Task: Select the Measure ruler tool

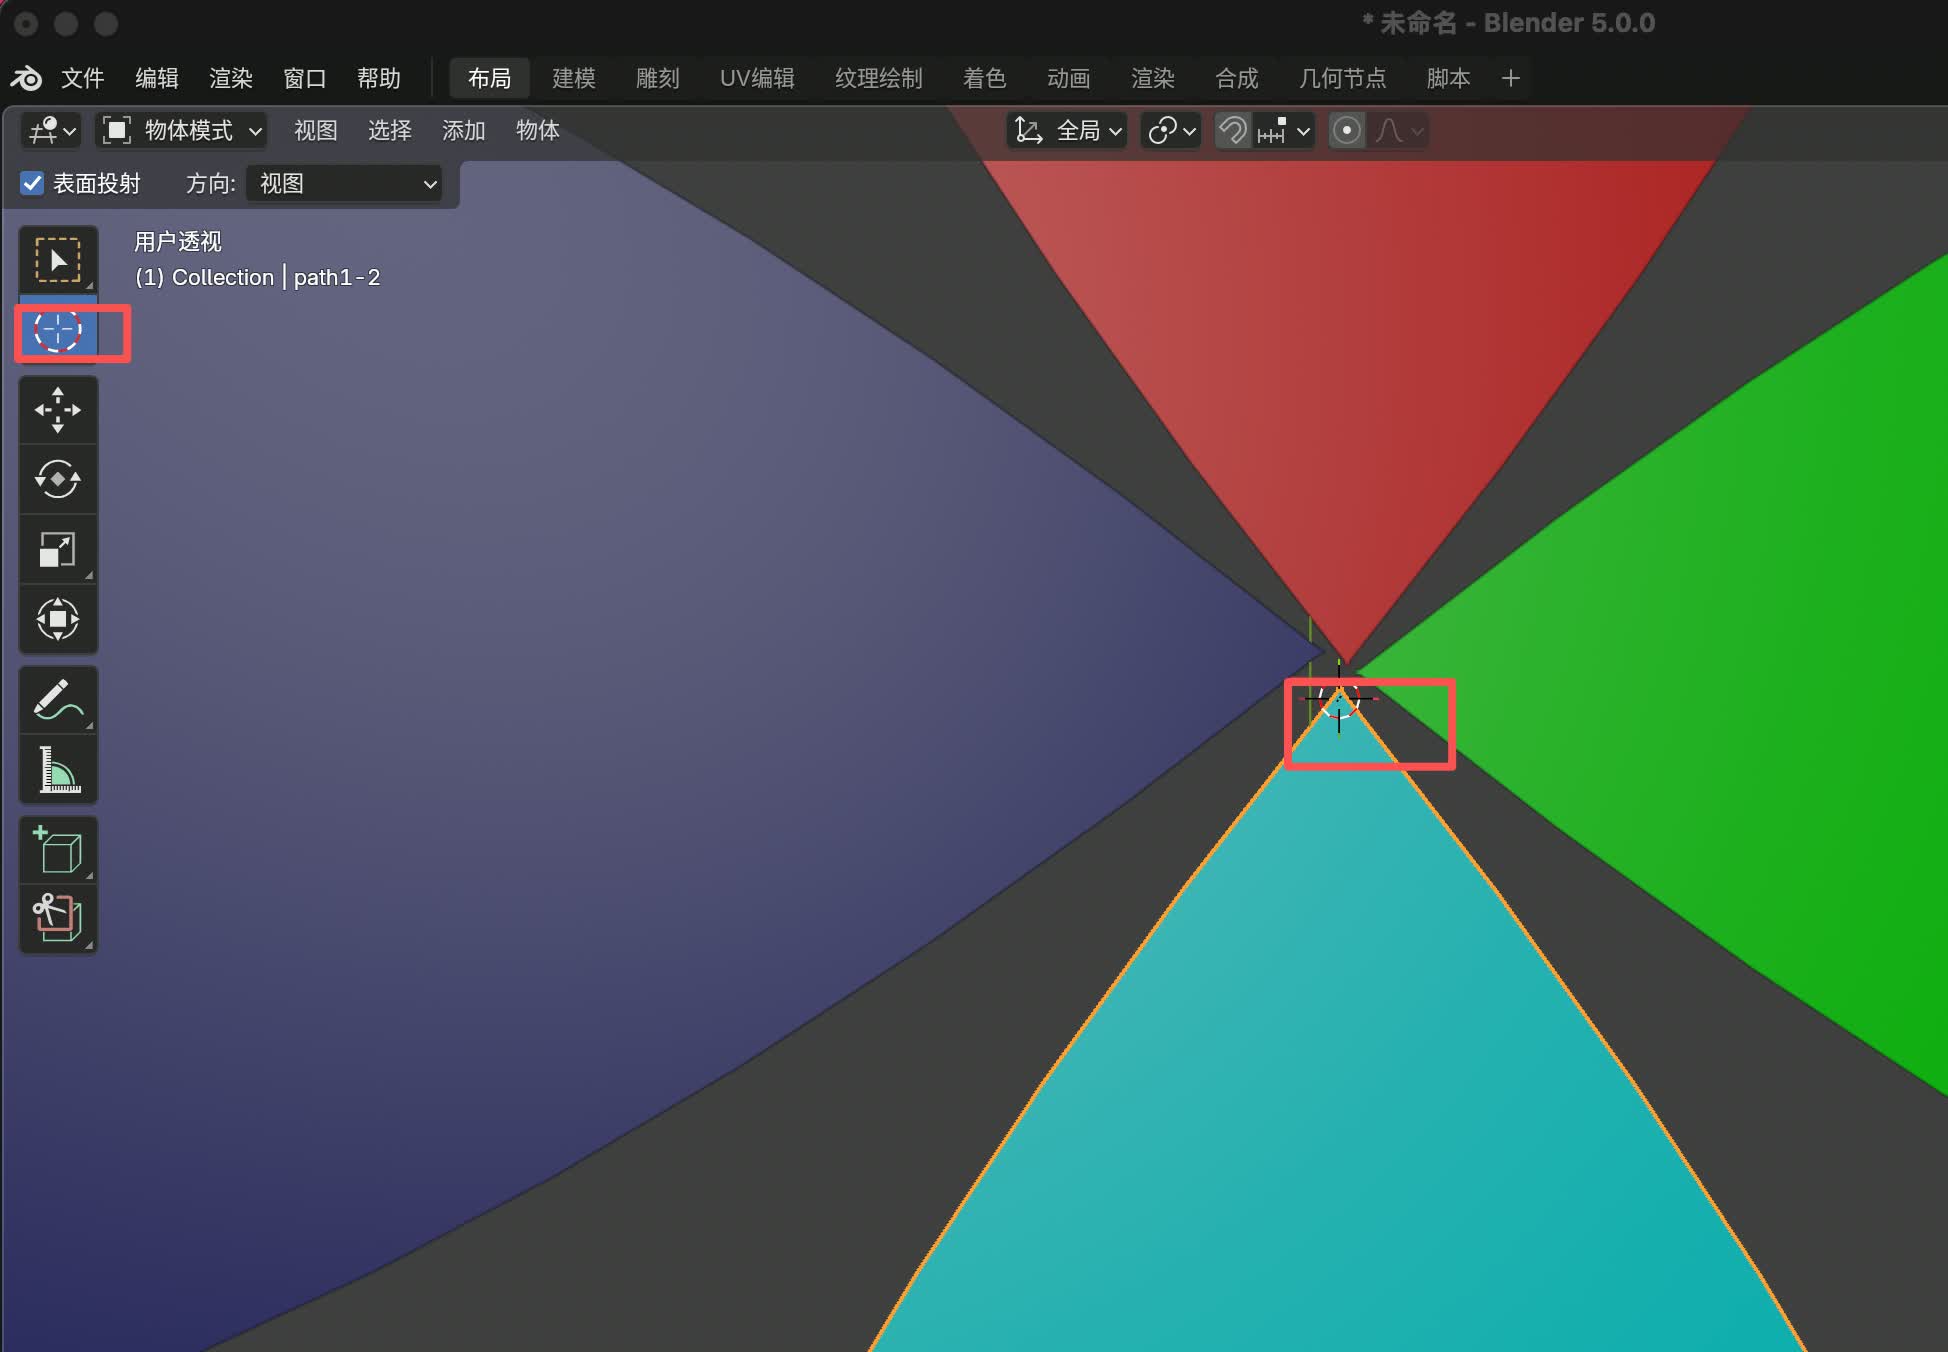Action: click(58, 770)
